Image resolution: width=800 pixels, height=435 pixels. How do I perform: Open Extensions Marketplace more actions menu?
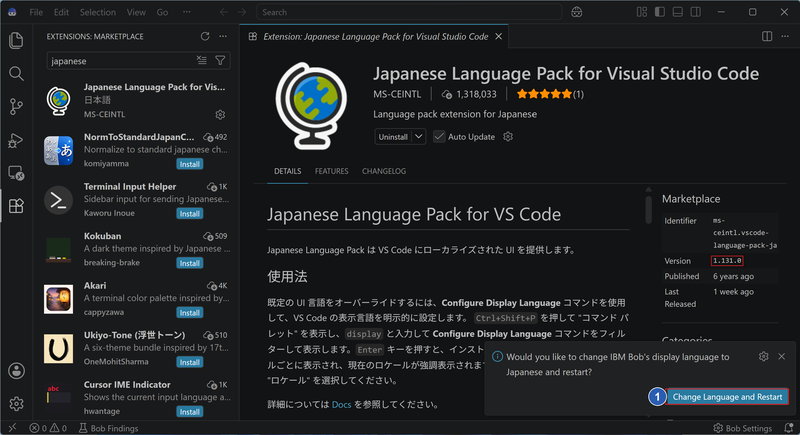[x=223, y=36]
